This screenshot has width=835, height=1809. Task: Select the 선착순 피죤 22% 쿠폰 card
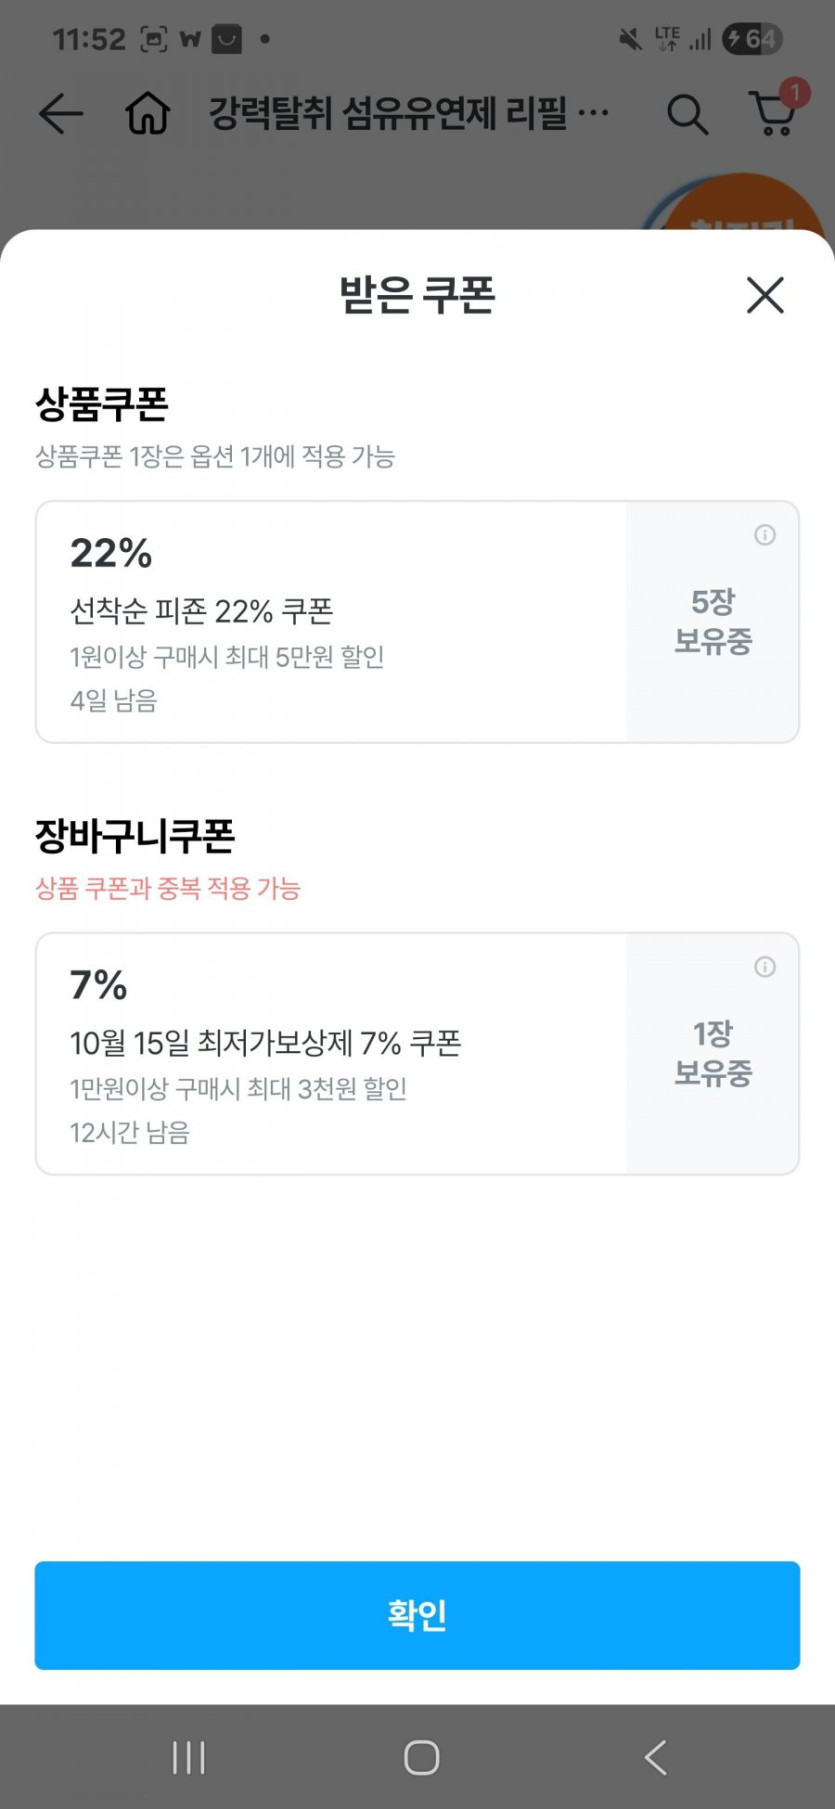click(330, 622)
